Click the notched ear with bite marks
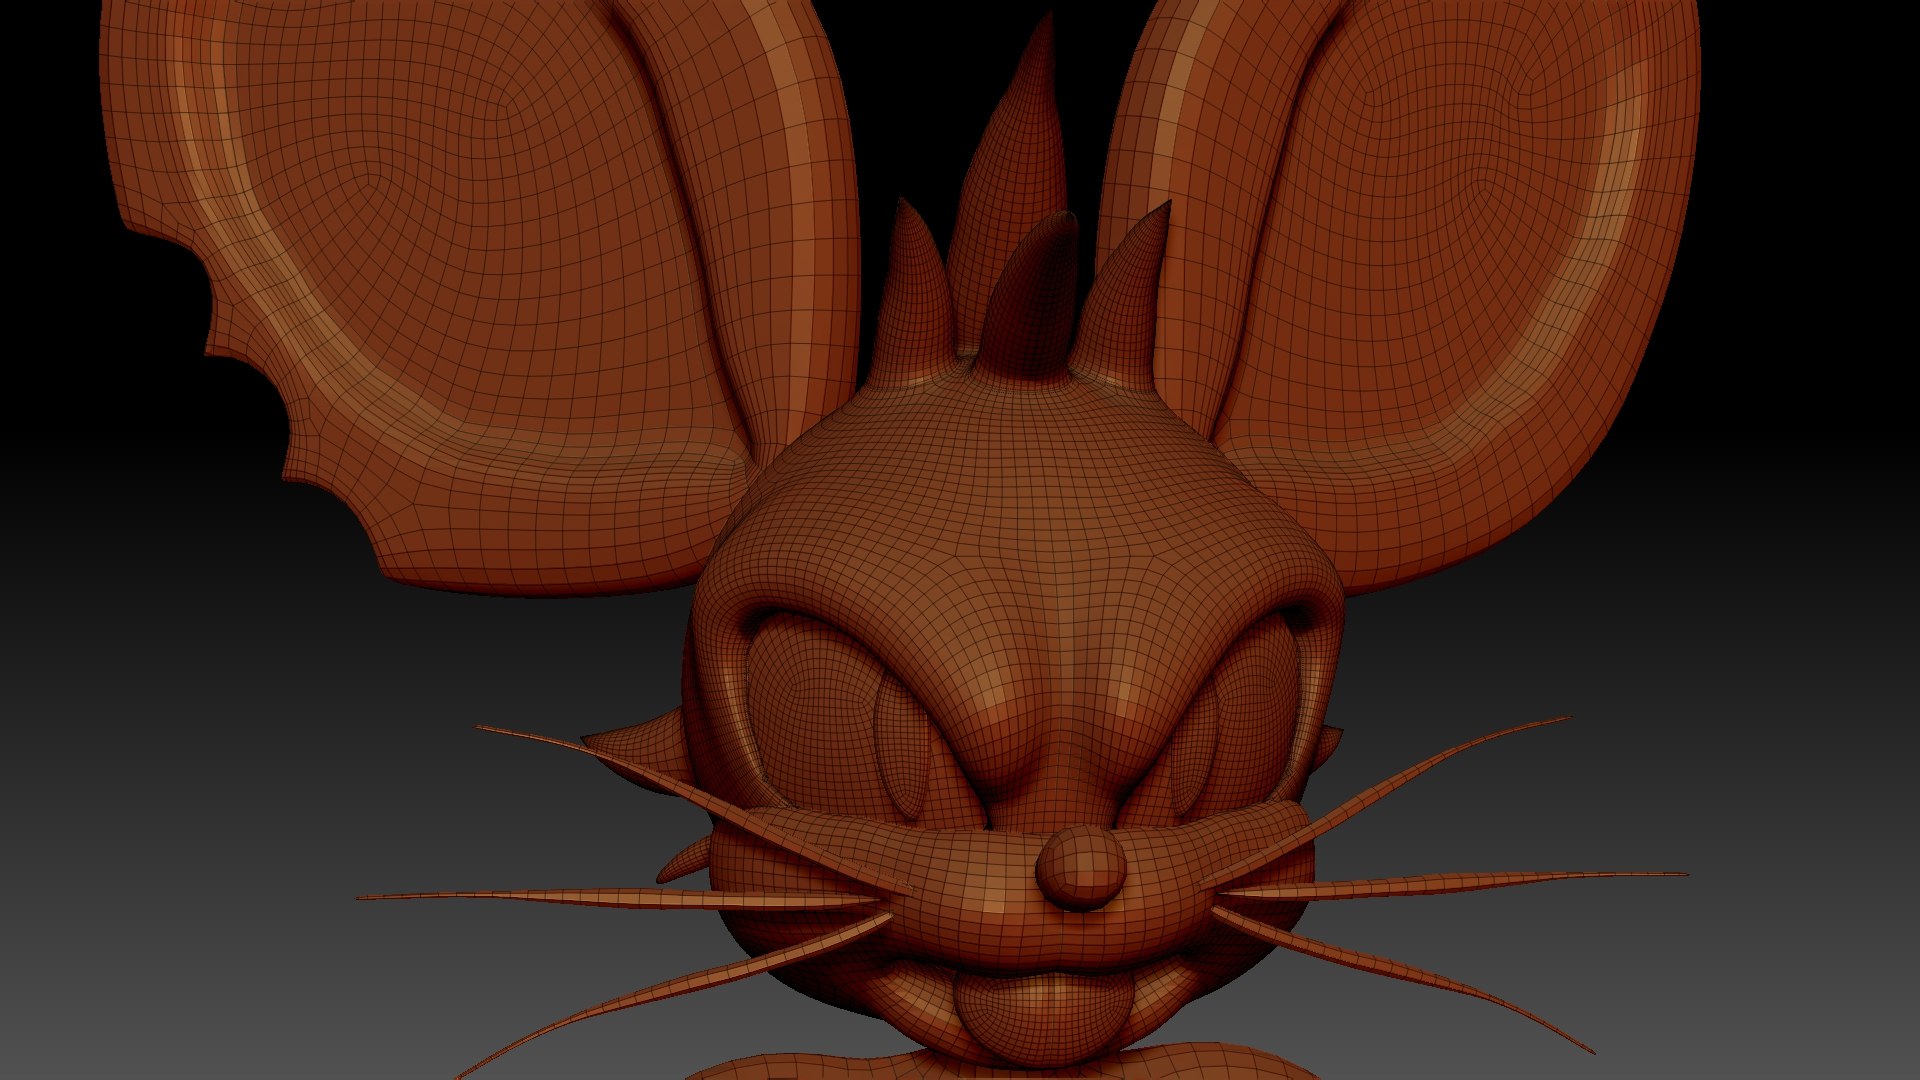Image resolution: width=1920 pixels, height=1080 pixels. click(480, 300)
